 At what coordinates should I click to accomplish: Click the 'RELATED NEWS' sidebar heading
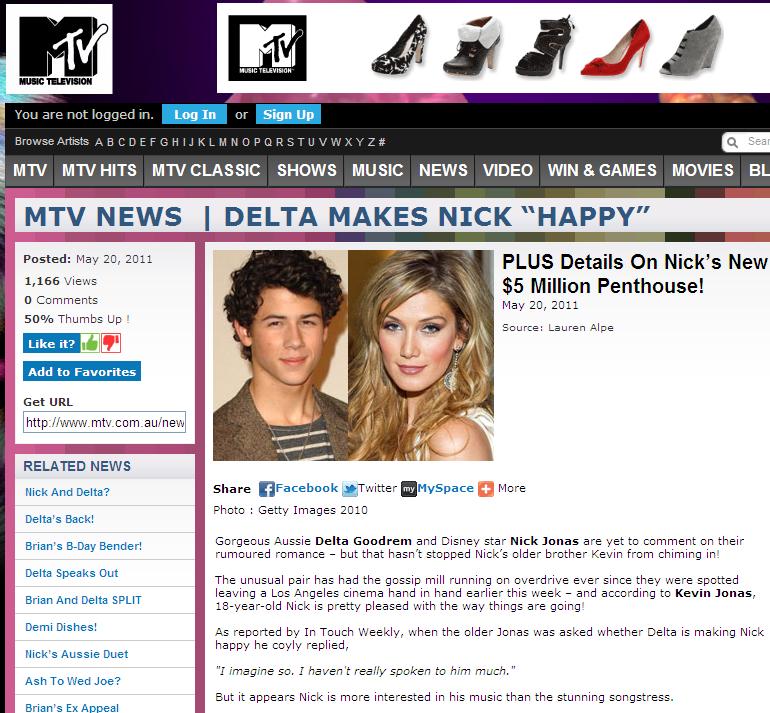77,466
